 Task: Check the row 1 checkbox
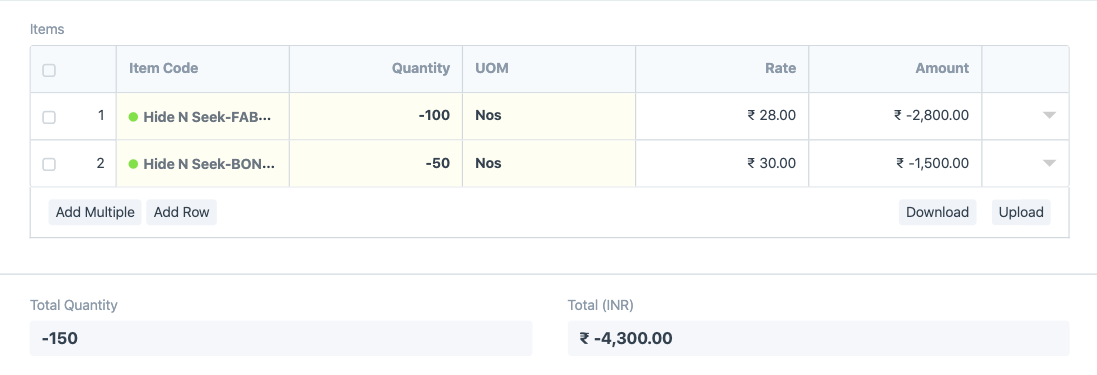[49, 117]
